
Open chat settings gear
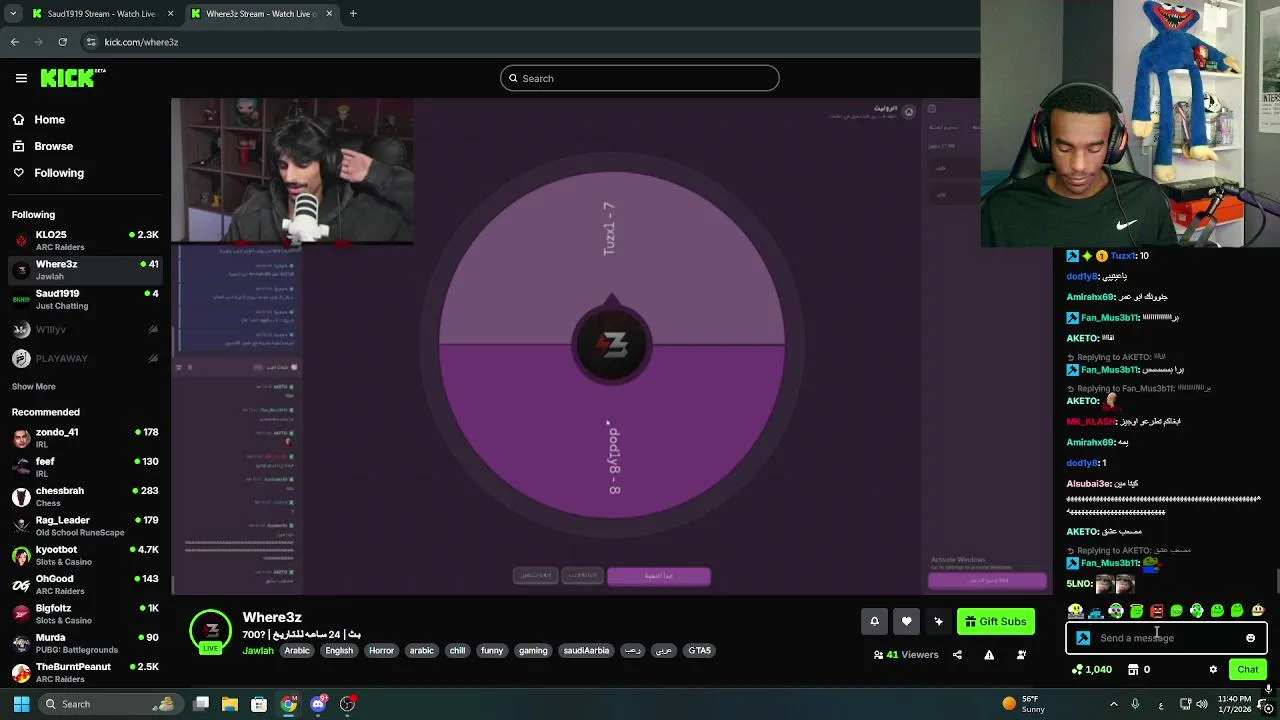[x=1213, y=670]
